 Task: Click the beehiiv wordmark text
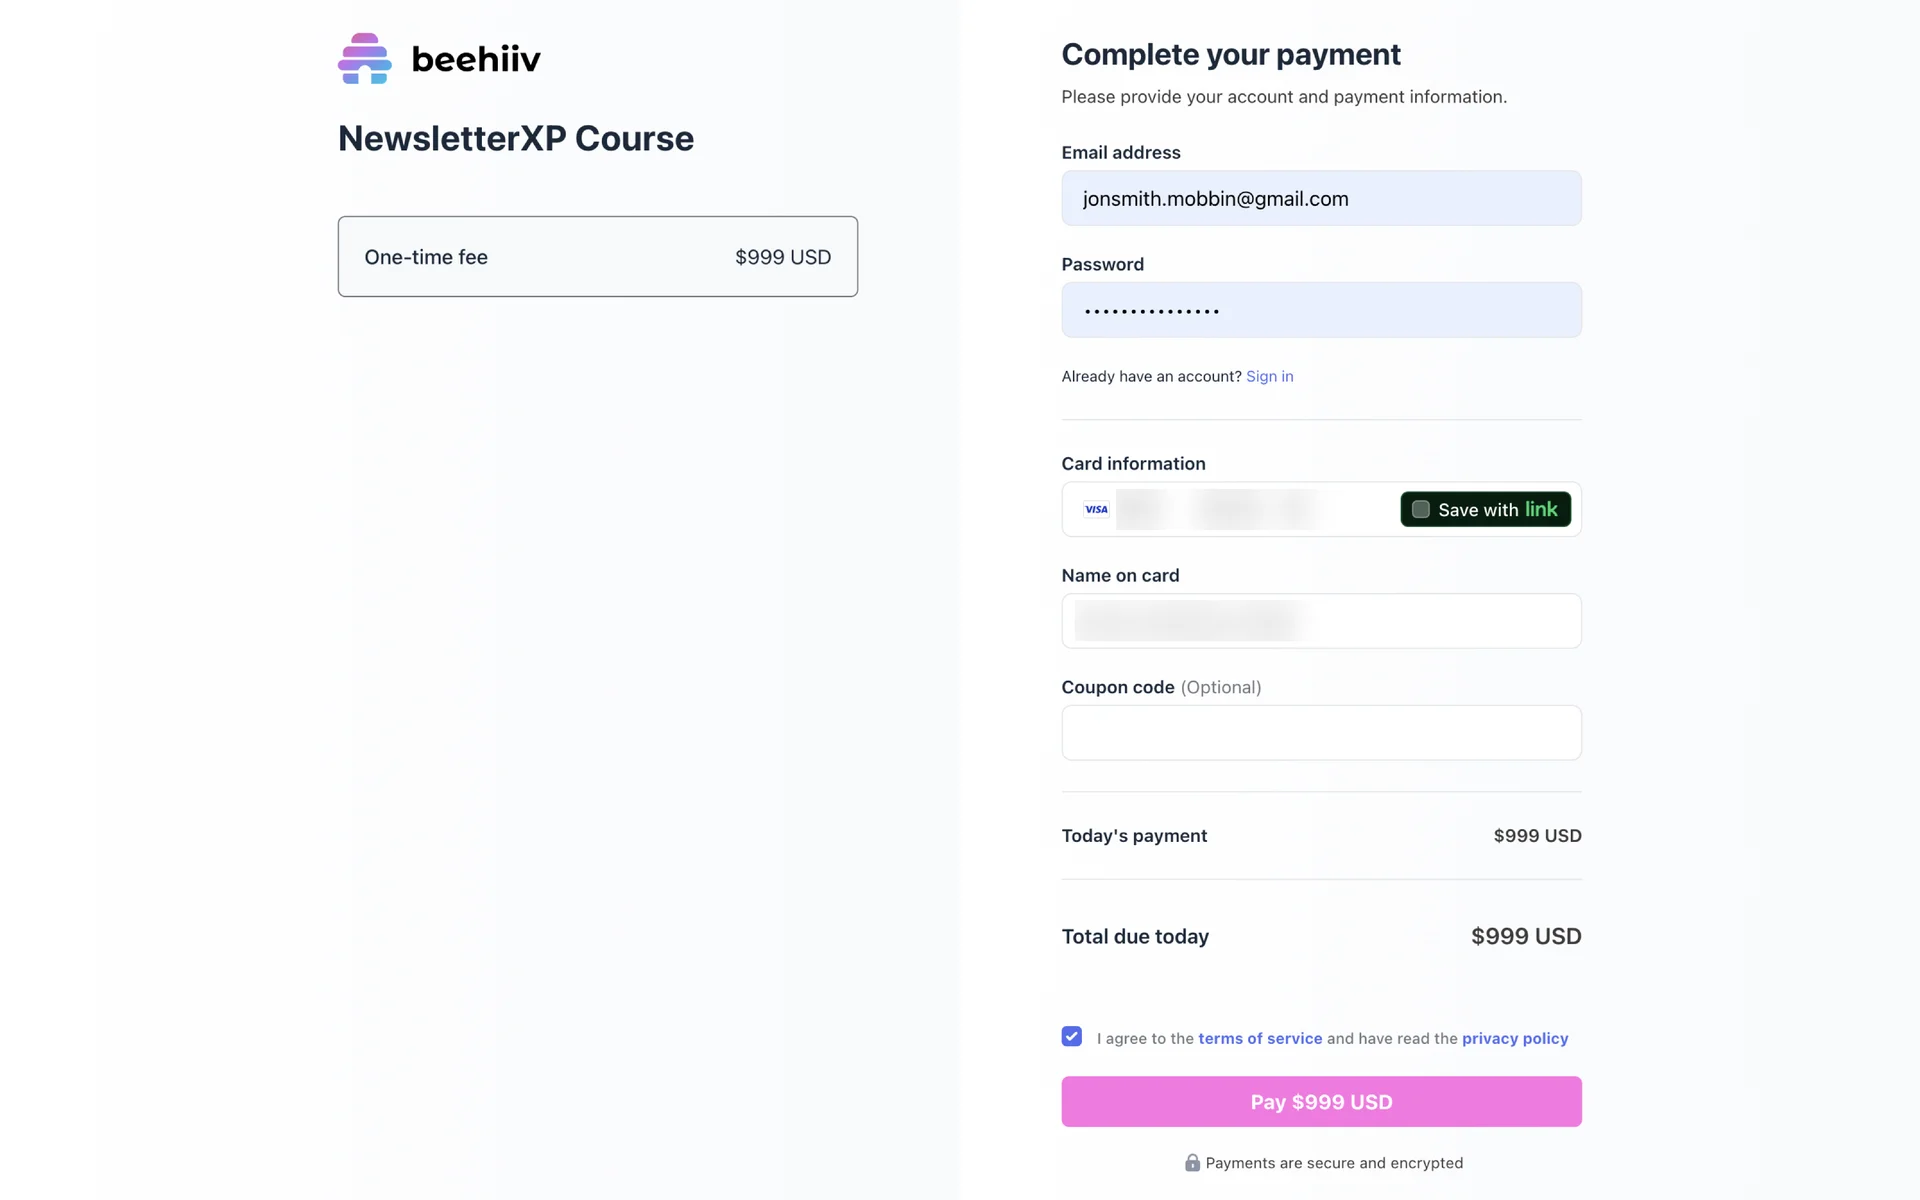[x=476, y=60]
